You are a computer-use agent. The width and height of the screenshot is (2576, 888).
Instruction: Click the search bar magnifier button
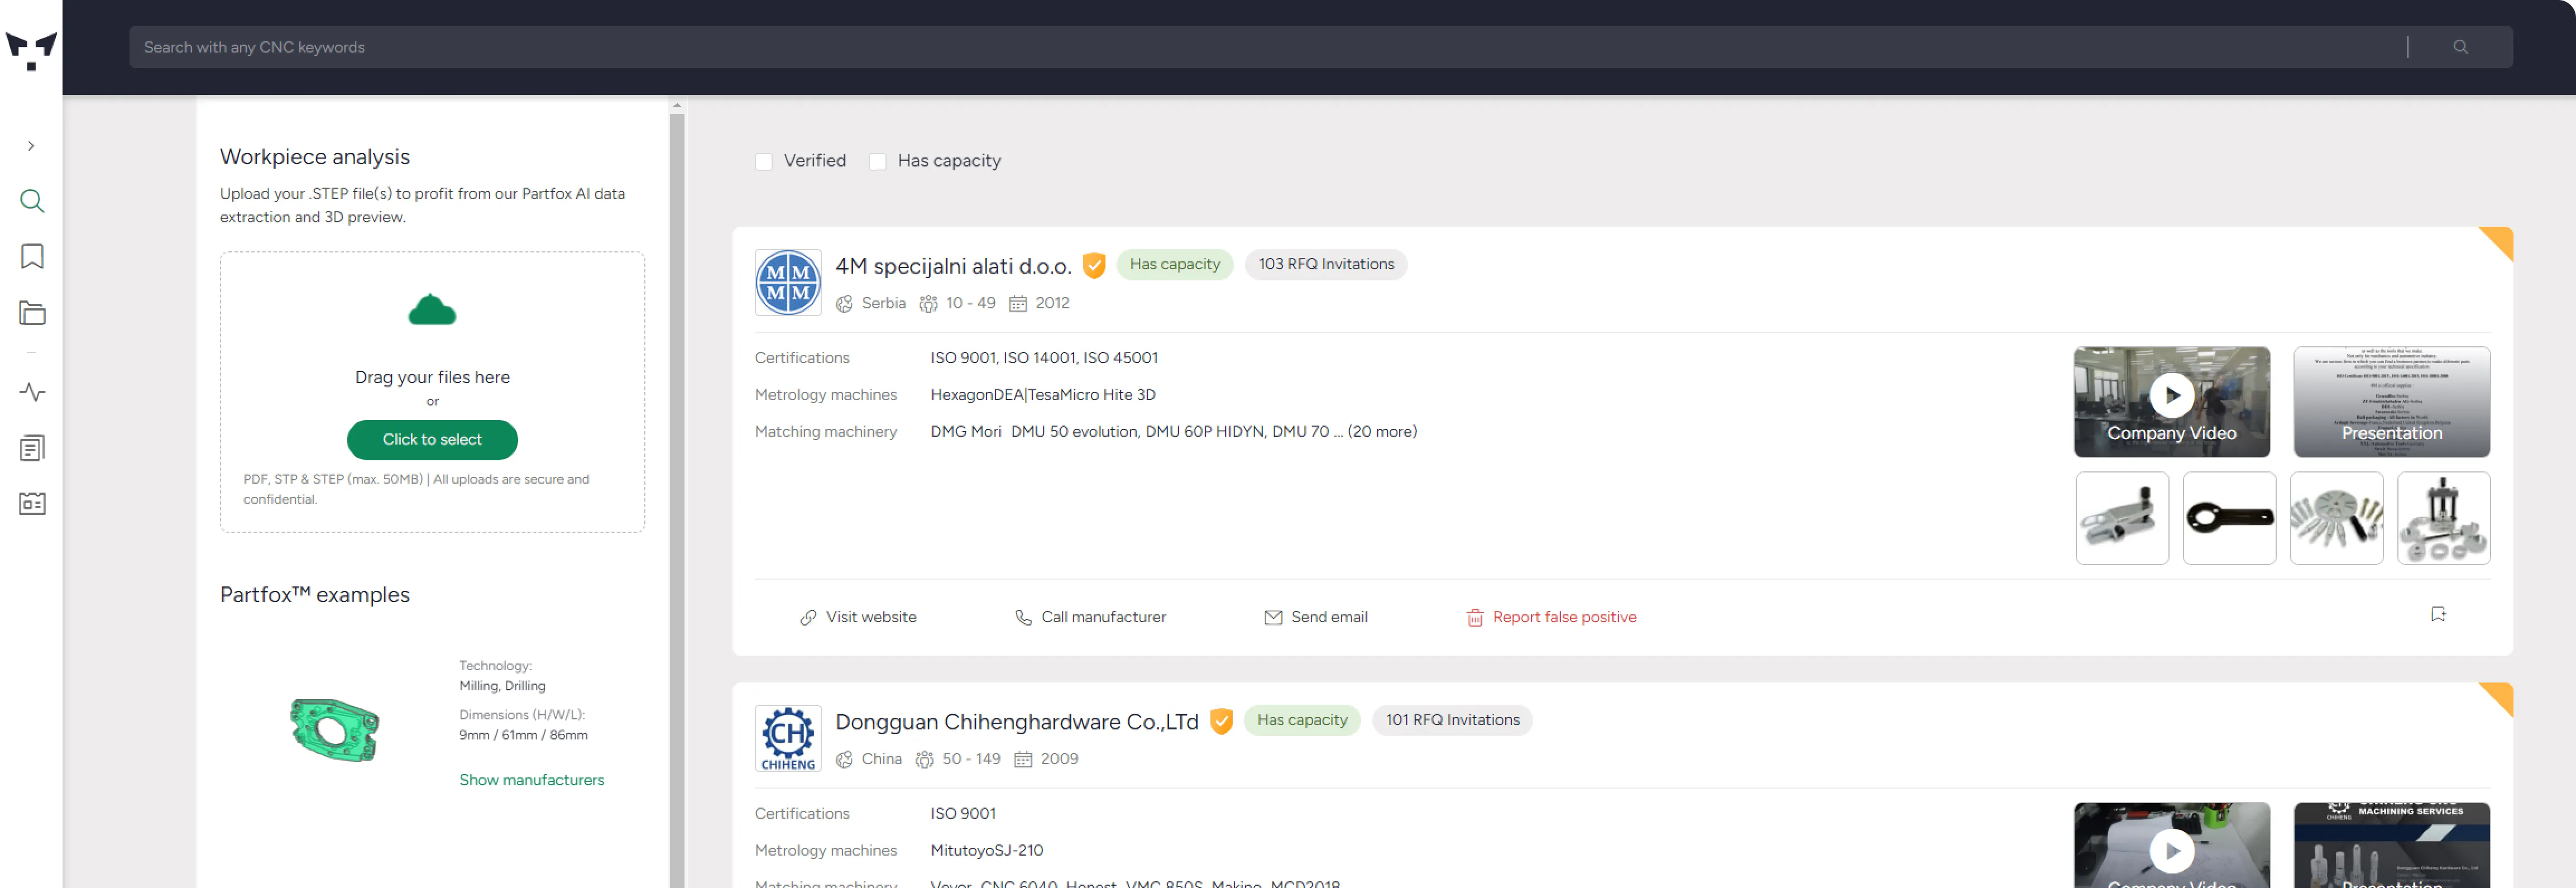click(2459, 47)
